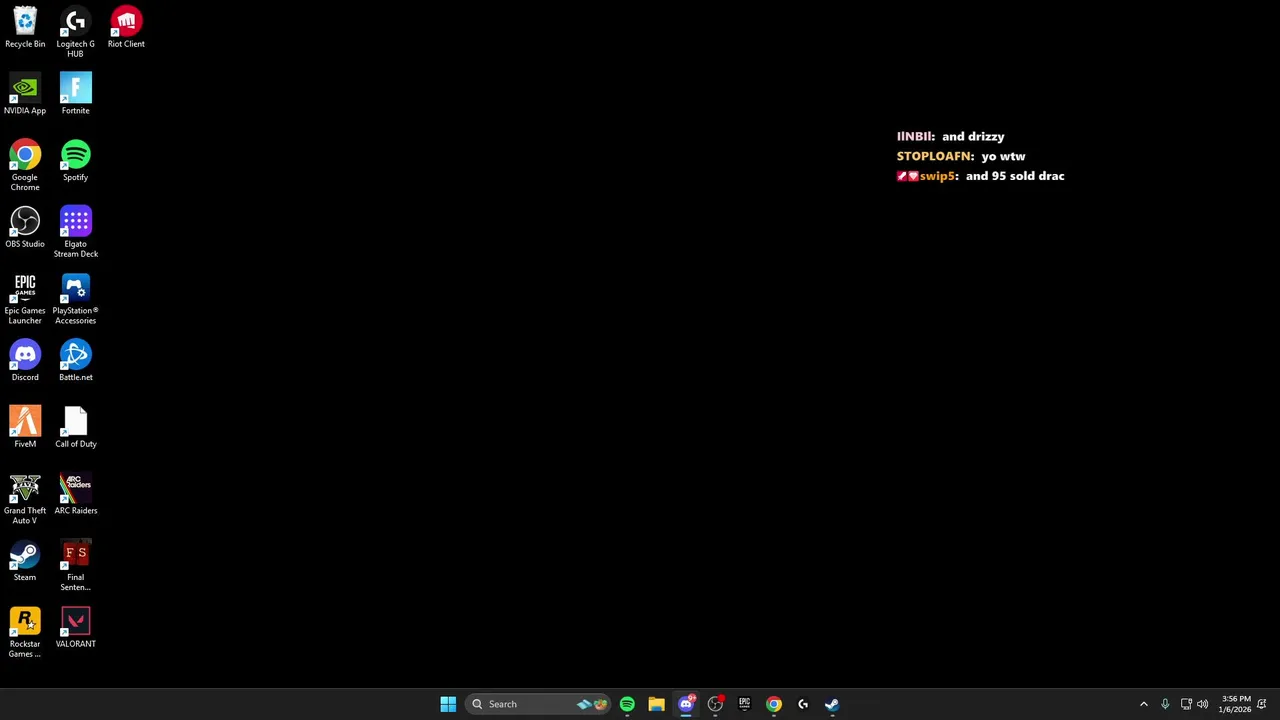
Task: Open Epic Games Launcher from the taskbar
Action: click(744, 704)
